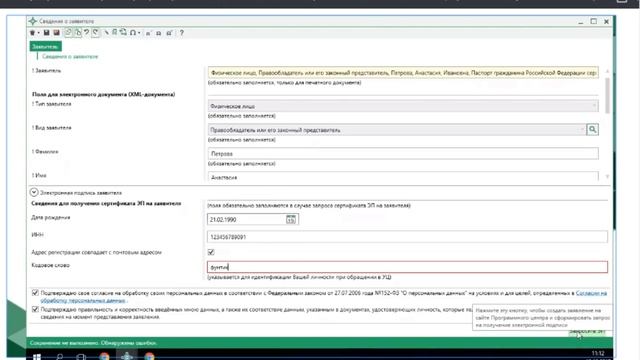Click the dropdown arrow beside the trash bucket
640x360 pixels.
coord(38,33)
